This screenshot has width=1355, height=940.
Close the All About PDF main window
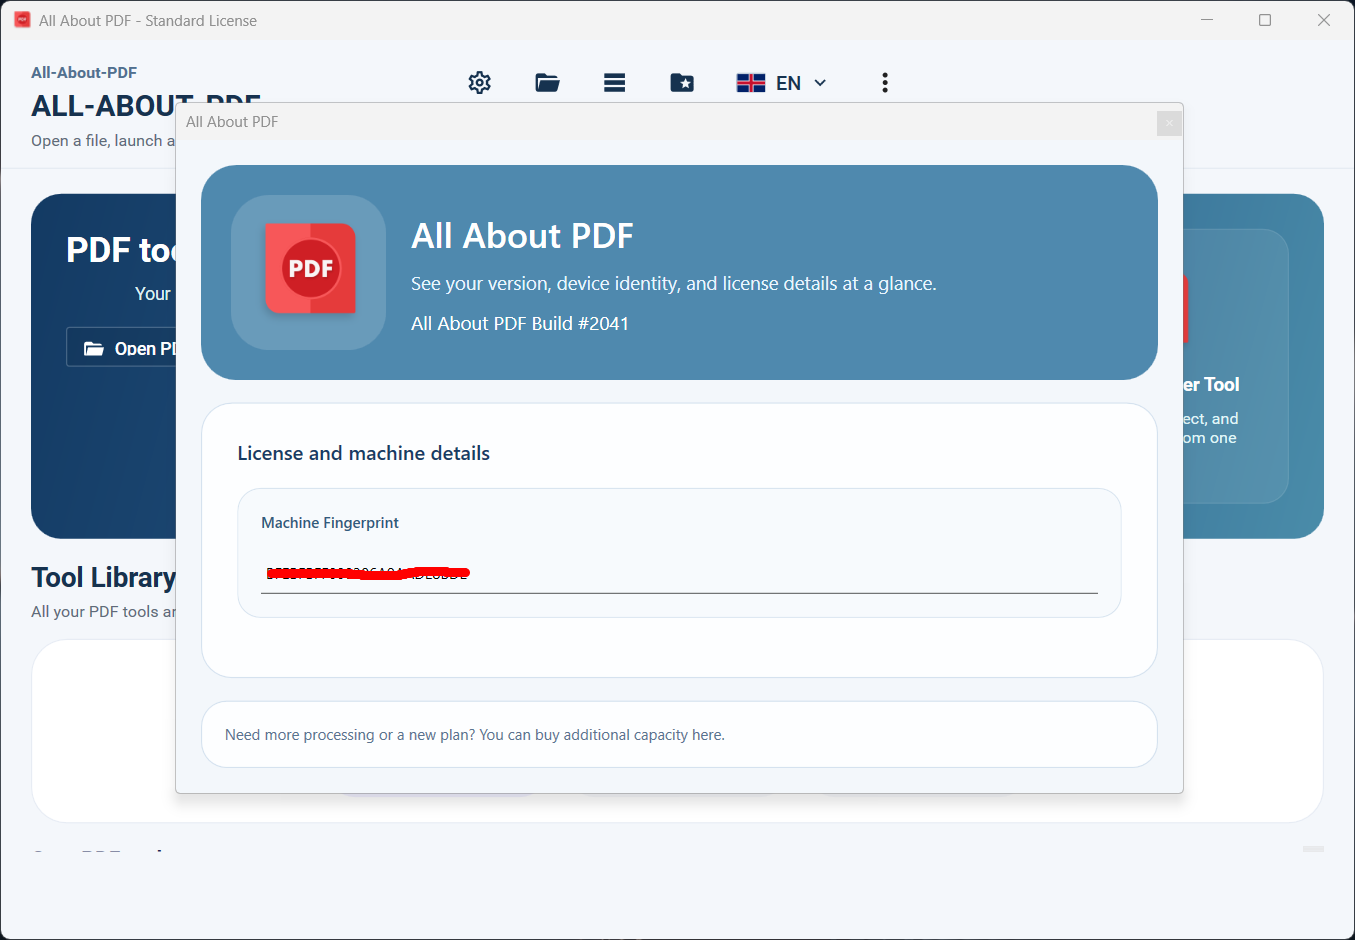(1324, 20)
